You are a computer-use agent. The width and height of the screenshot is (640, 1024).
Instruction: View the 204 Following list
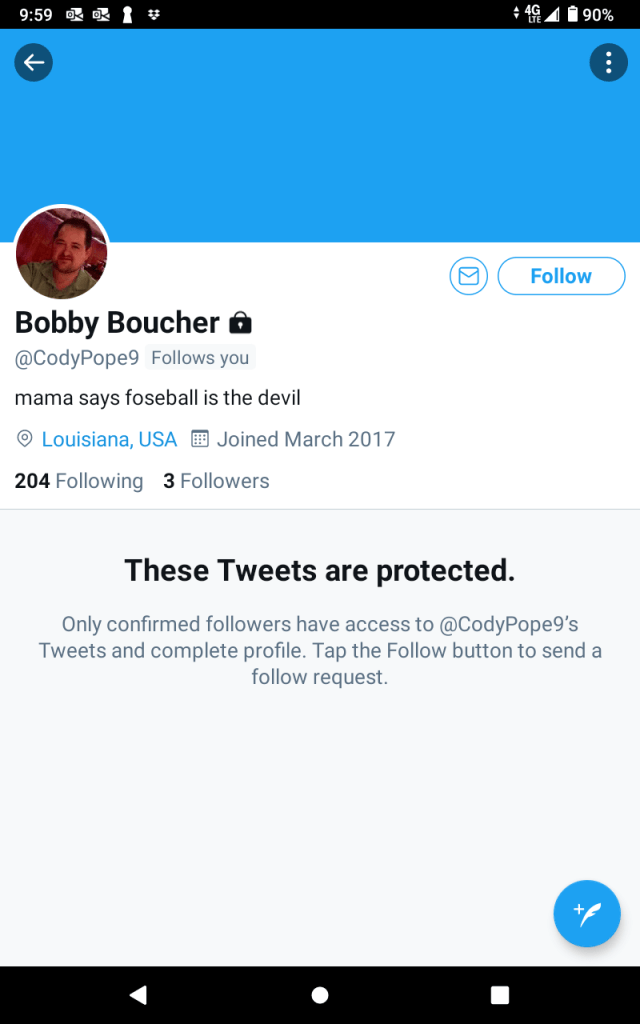79,481
